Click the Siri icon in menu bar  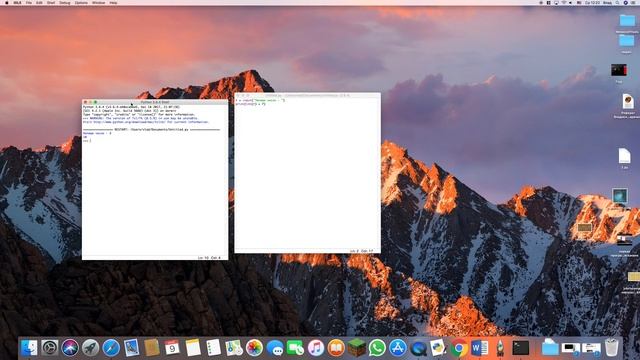pyautogui.click(x=625, y=2)
